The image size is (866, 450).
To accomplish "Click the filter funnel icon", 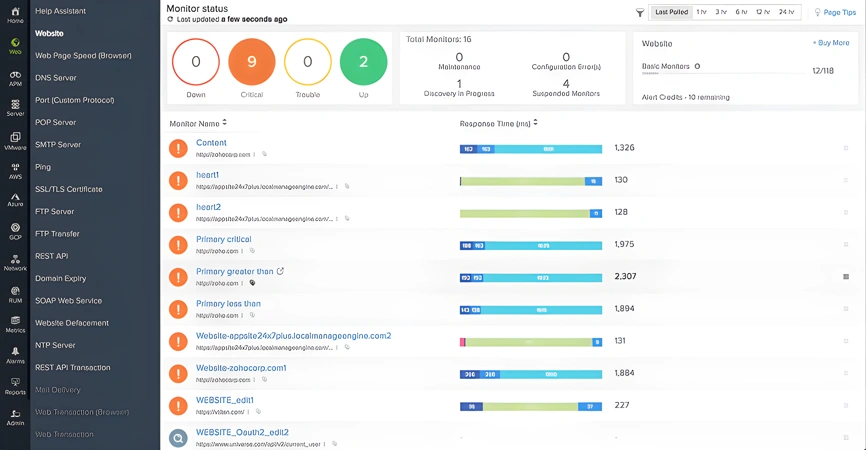I will [640, 12].
